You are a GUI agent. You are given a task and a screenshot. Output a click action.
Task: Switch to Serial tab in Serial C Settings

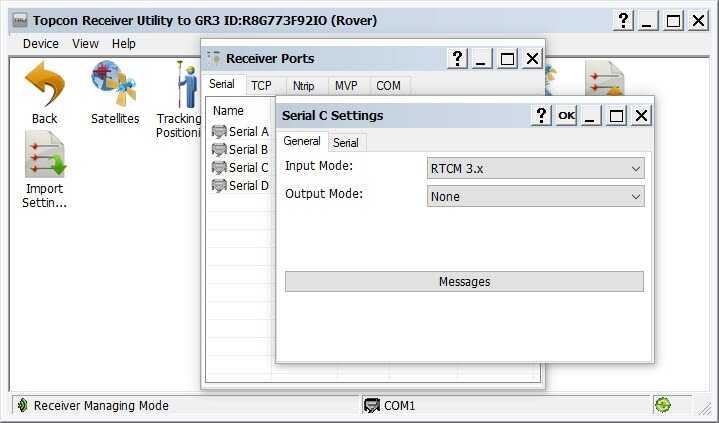click(346, 142)
